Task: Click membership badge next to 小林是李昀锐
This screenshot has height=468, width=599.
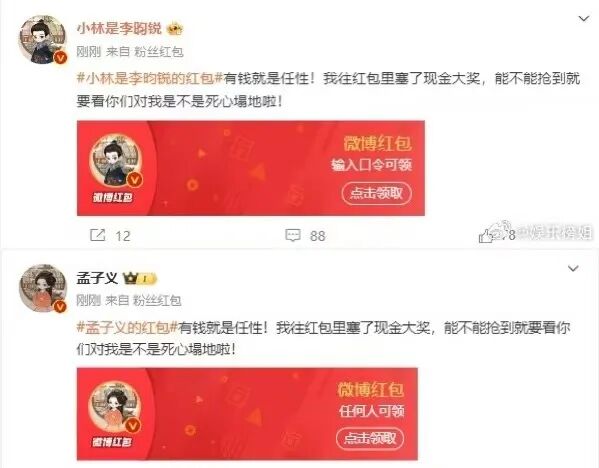Action: [175, 29]
